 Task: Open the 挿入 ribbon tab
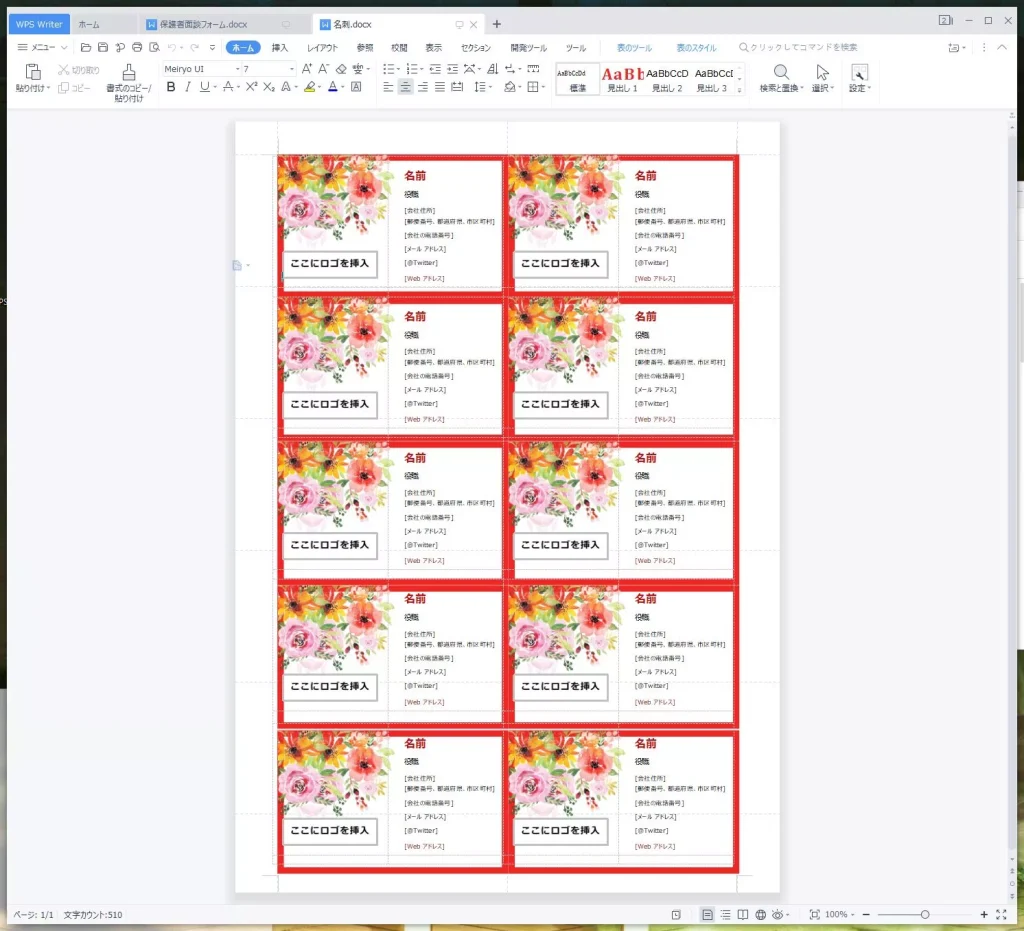tap(280, 48)
